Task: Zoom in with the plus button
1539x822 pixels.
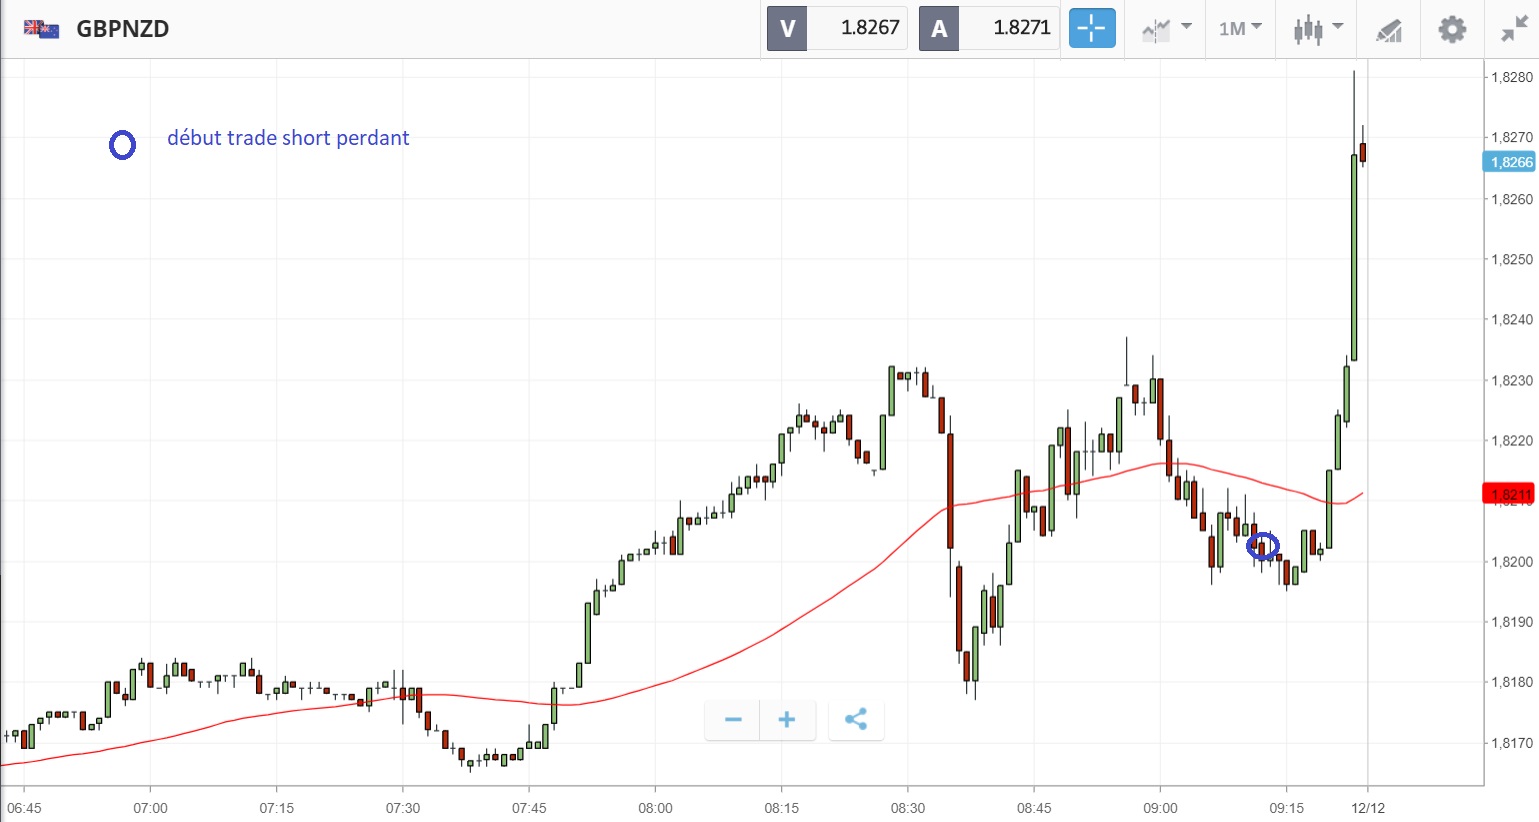Action: [x=787, y=719]
